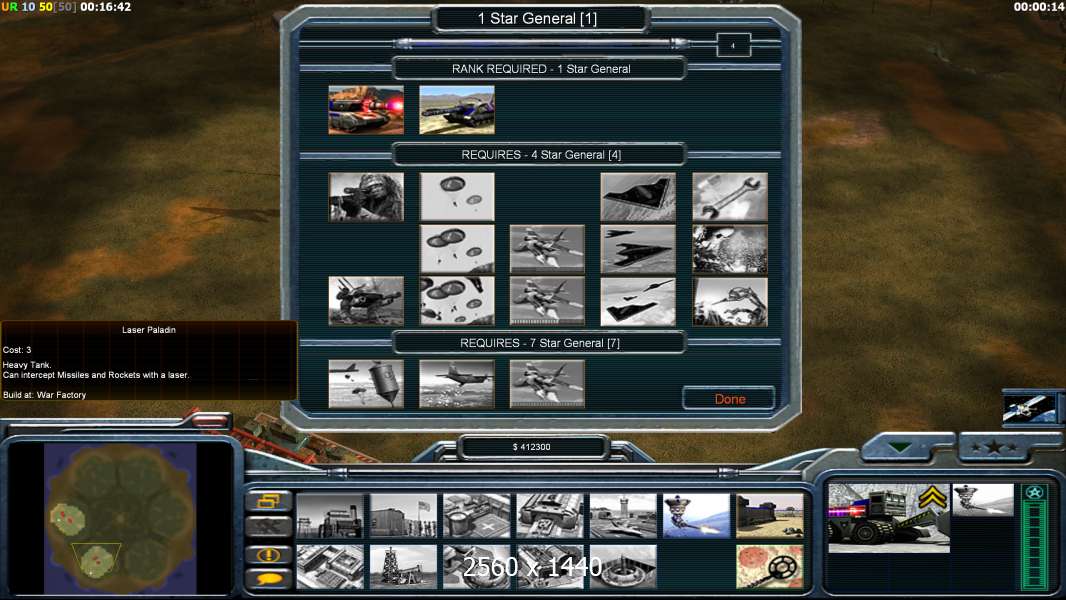Click the star rank emblem above green bar

coord(1034,492)
